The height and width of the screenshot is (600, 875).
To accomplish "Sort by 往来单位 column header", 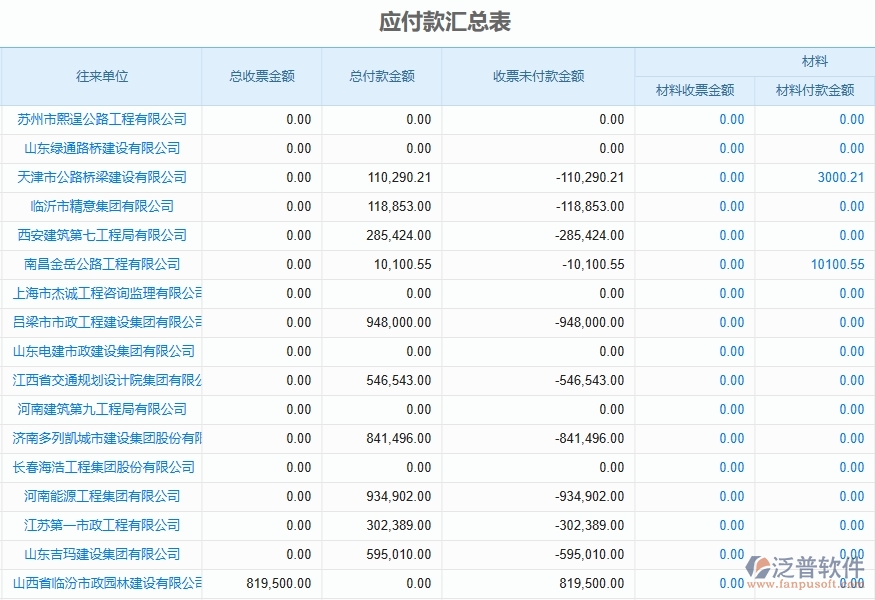I will tap(103, 76).
